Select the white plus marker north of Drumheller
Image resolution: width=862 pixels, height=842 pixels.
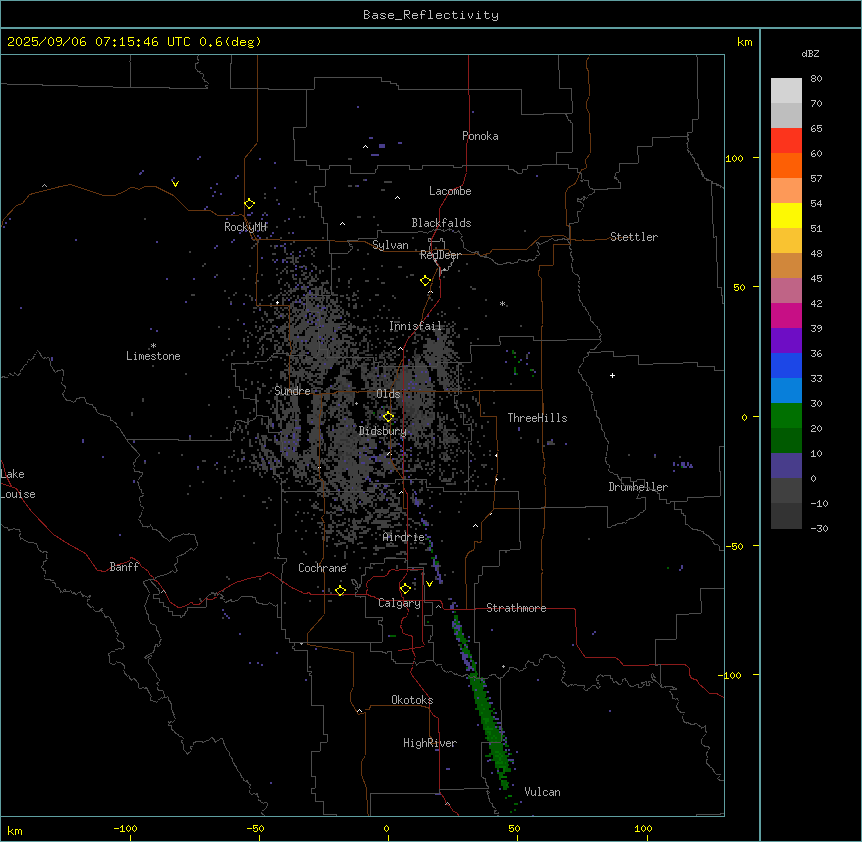612,375
